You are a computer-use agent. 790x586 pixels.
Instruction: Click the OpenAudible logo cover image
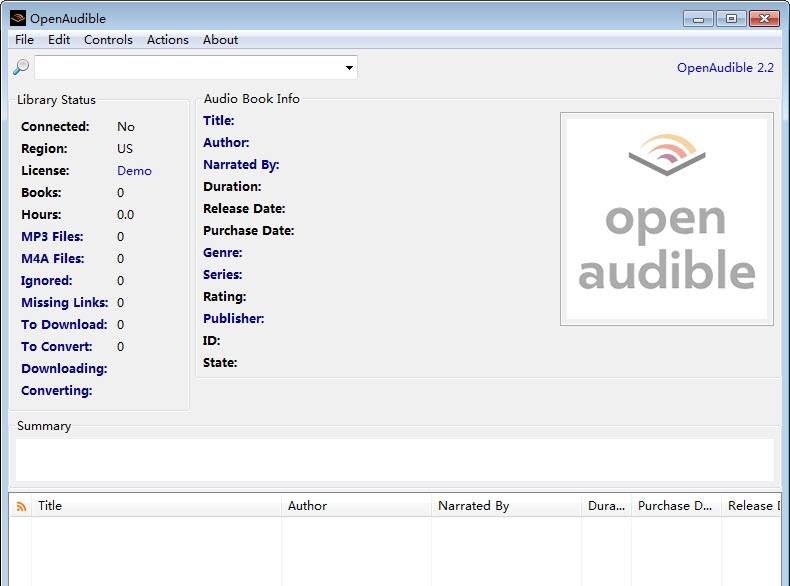pos(667,219)
